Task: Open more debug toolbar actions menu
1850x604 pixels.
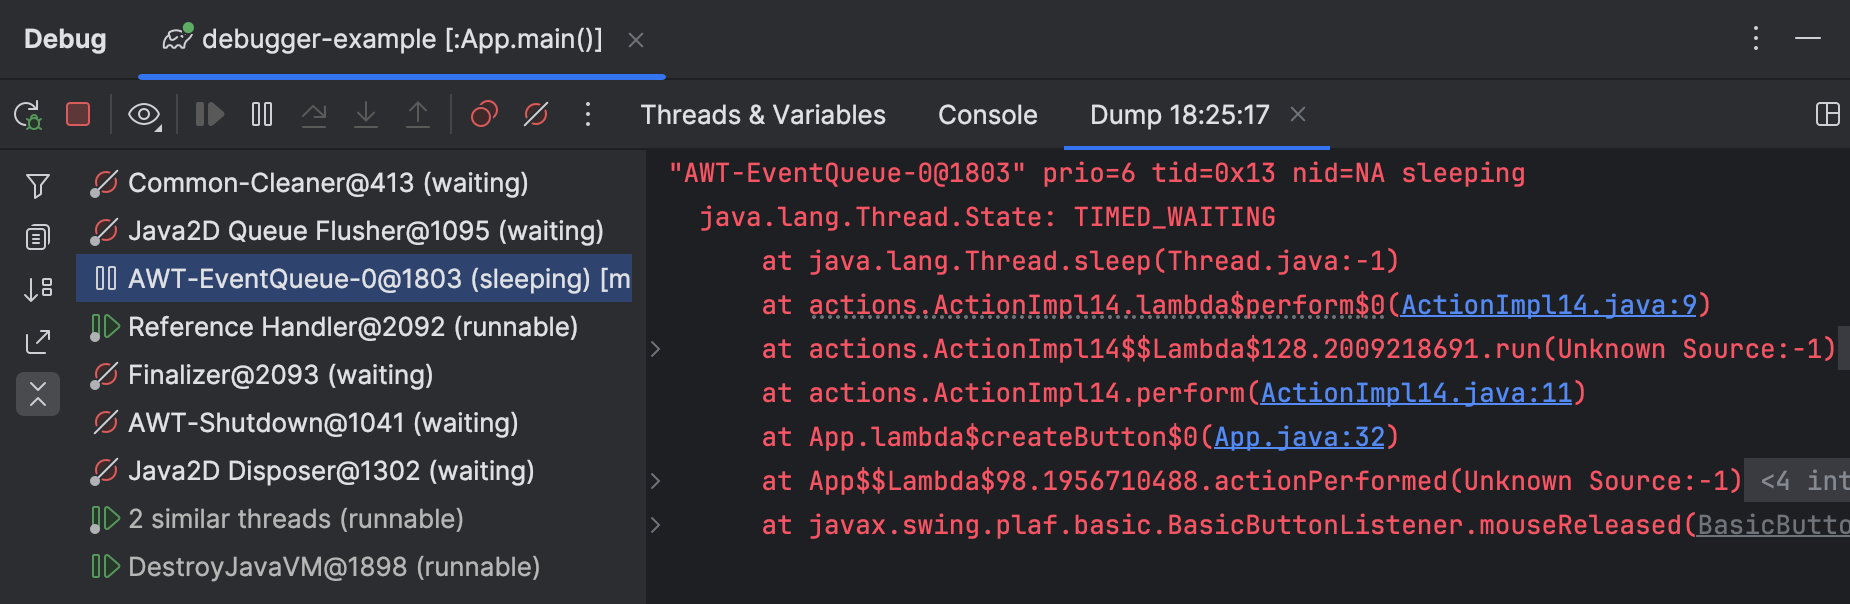Action: tap(588, 115)
